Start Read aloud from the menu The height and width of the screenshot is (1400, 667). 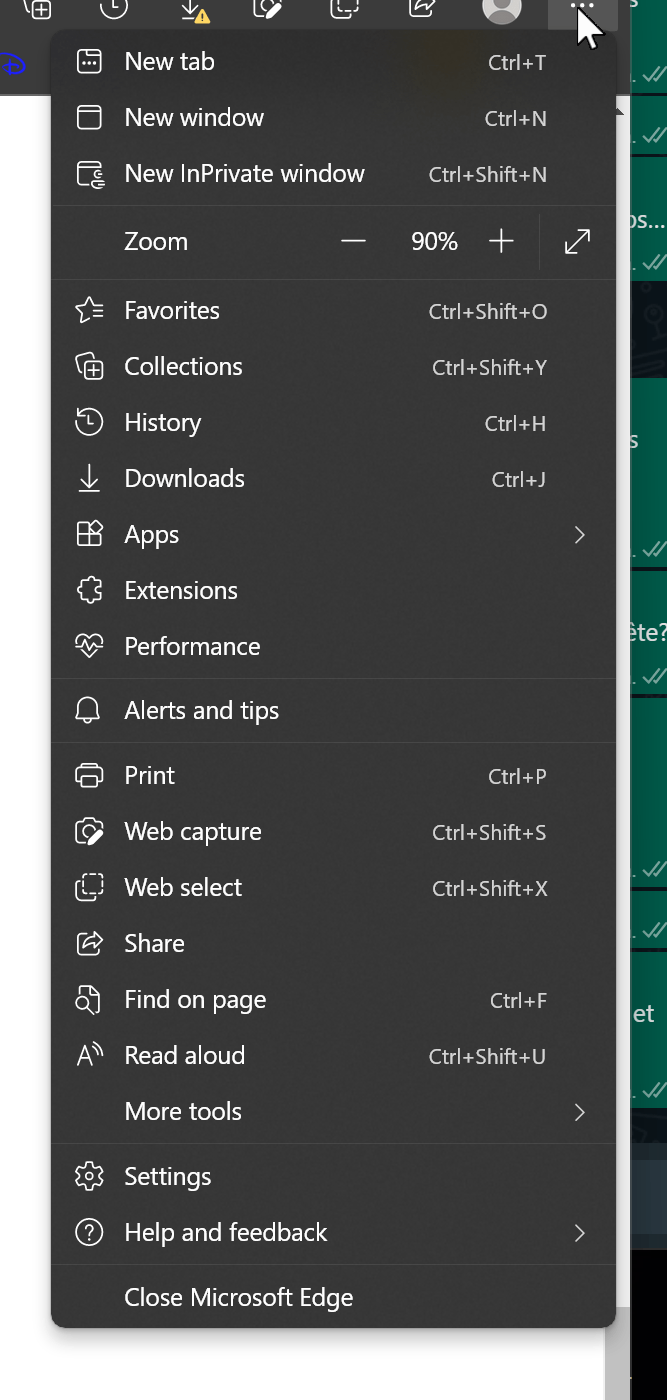pyautogui.click(x=333, y=1056)
